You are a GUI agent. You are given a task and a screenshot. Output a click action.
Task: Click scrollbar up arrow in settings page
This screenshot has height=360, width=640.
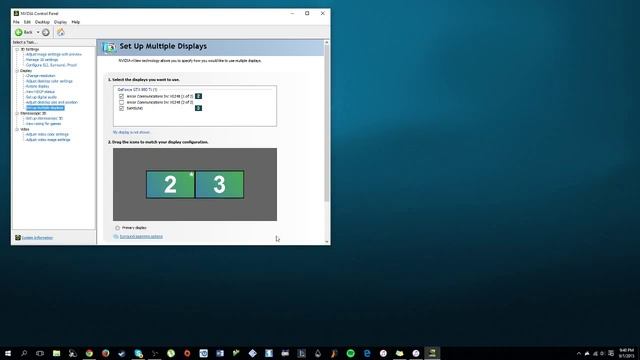tap(327, 42)
